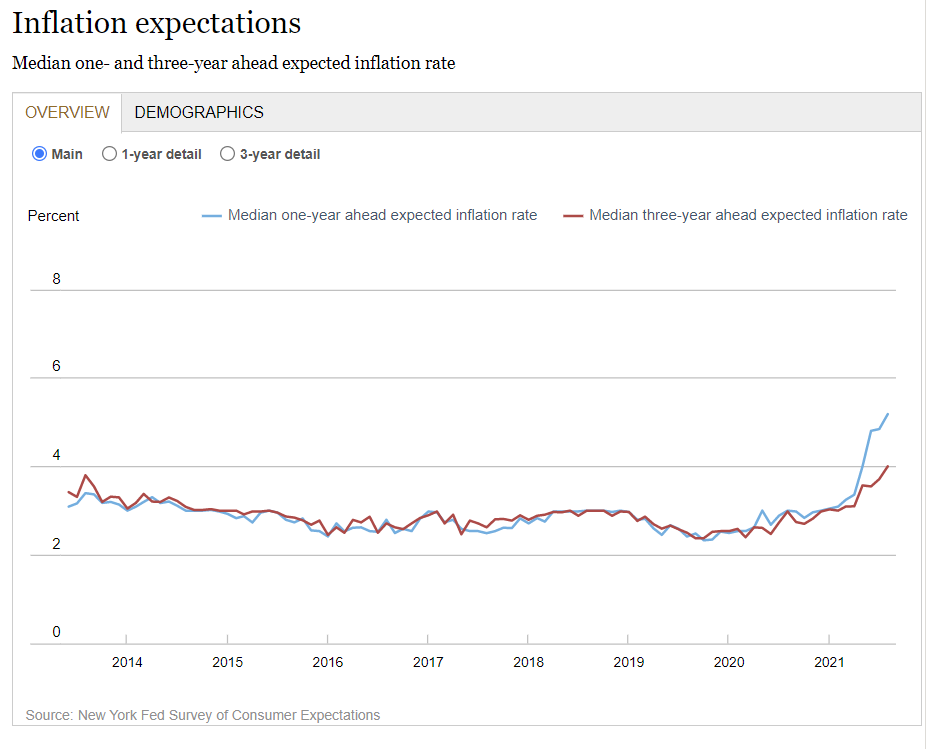Click the peak of the blue line
The image size is (941, 749).
(888, 414)
